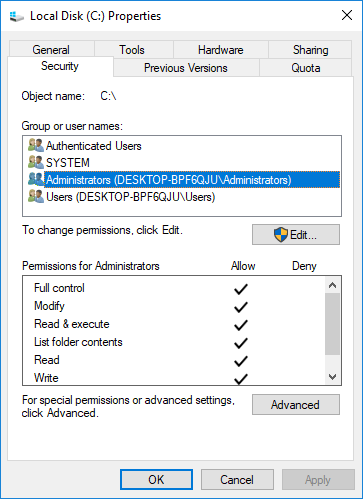Select Users (DESKTOP-BPF6QJU\Users) entry
The width and height of the screenshot is (363, 499).
[x=131, y=197]
